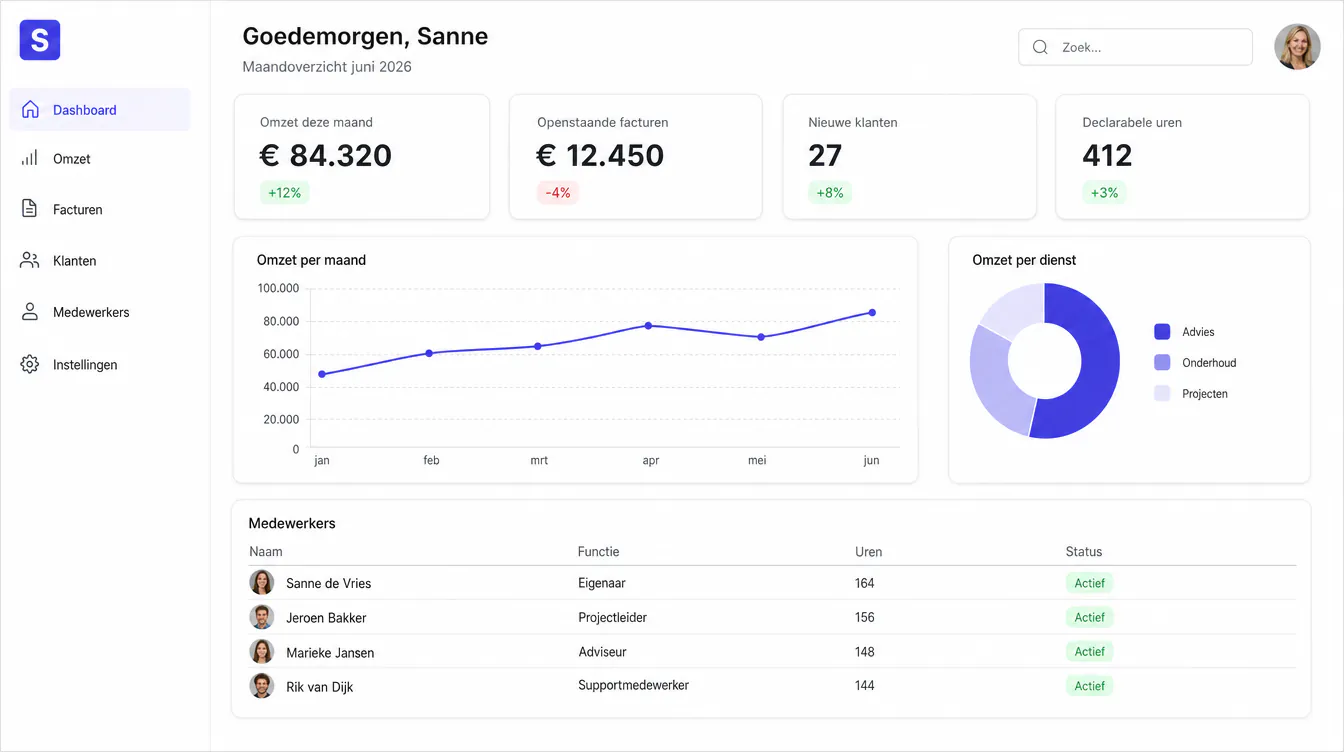This screenshot has width=1344, height=752.
Task: Click the bar chart icon beside Omzet
Action: [x=30, y=158]
